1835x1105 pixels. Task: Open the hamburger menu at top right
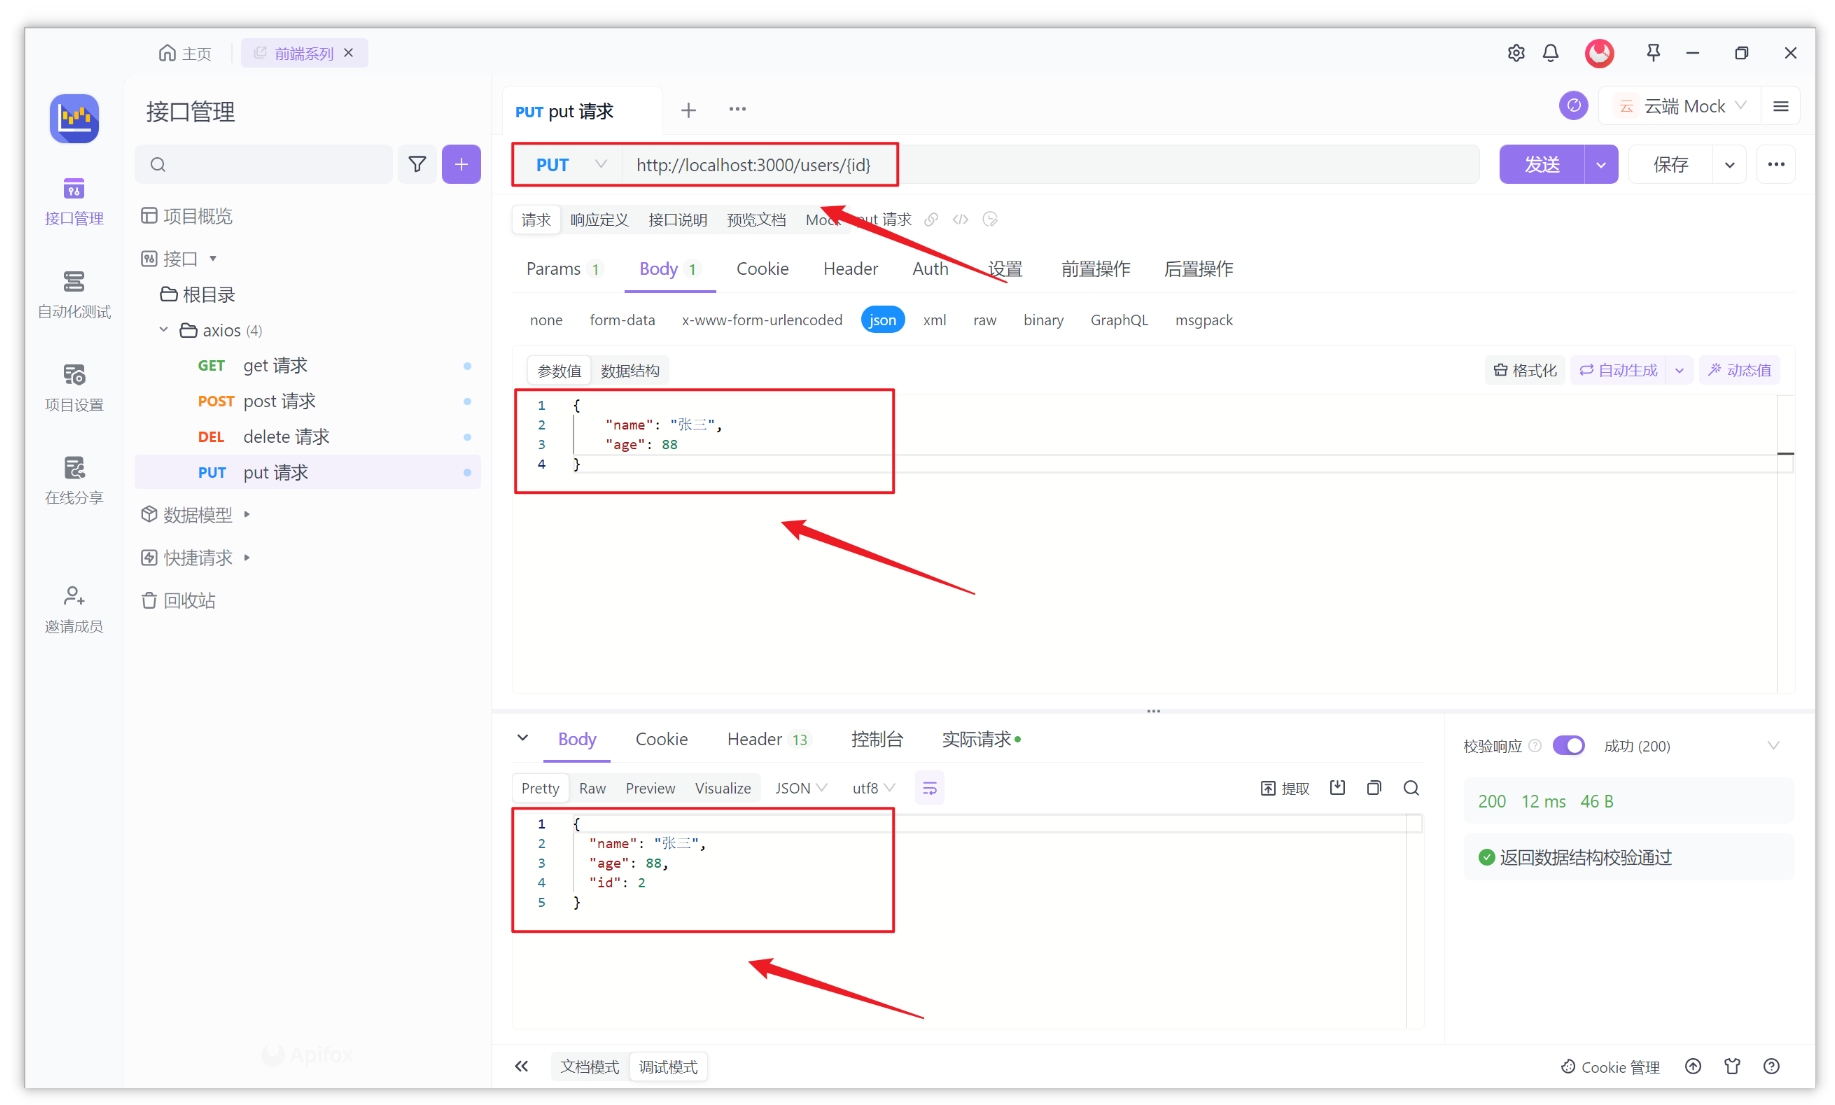(x=1781, y=106)
